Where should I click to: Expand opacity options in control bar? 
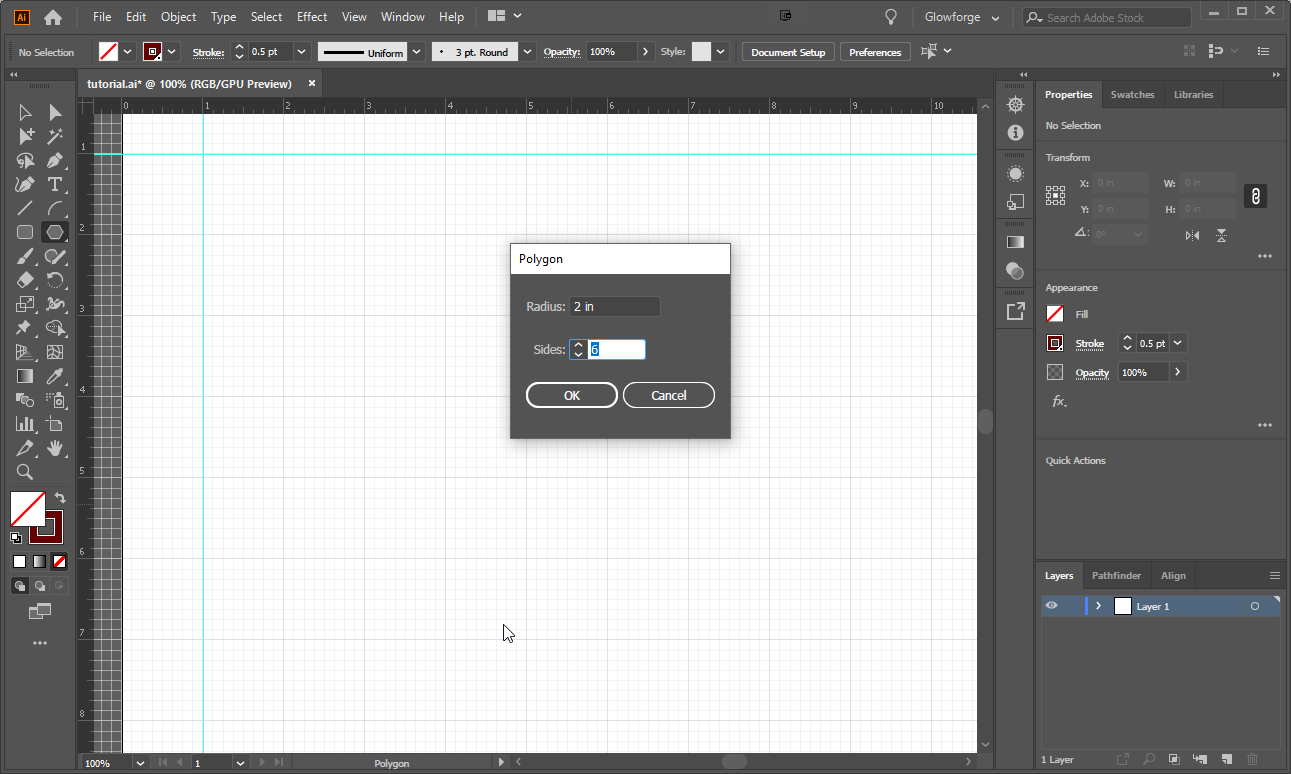coord(646,52)
